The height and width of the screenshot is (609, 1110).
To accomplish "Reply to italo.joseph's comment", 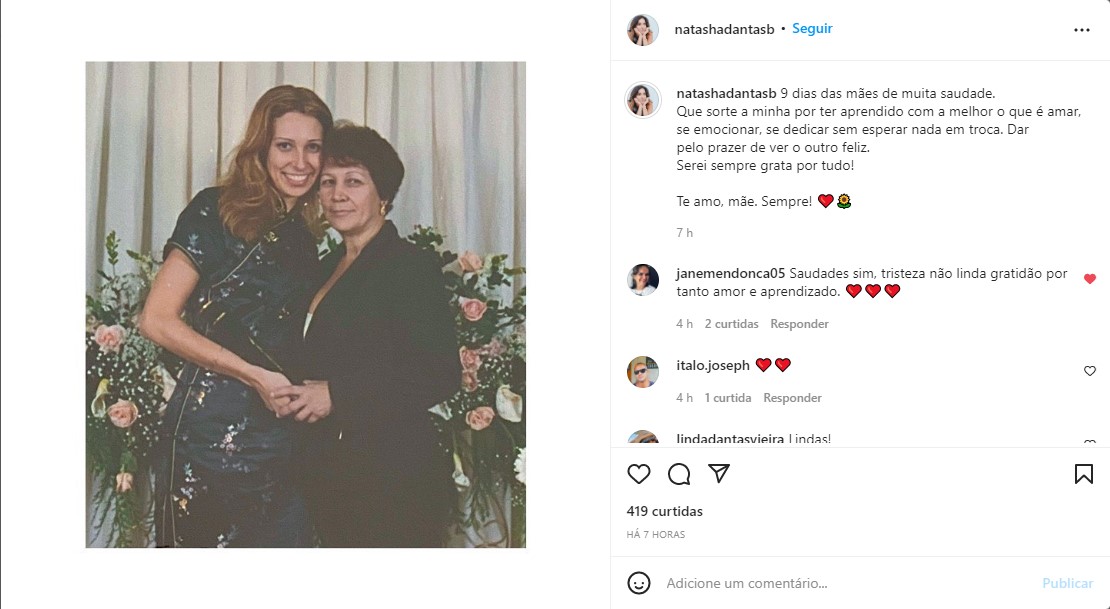I will 792,398.
